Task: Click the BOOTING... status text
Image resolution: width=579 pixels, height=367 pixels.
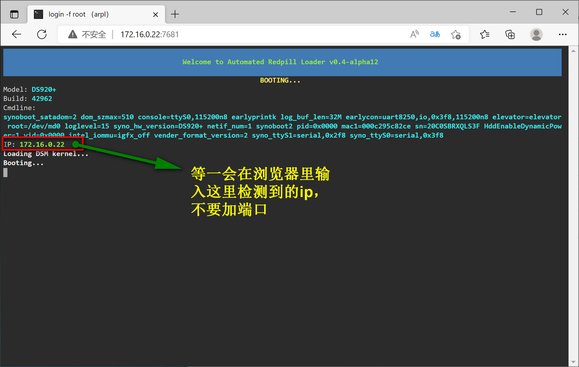Action: 280,80
